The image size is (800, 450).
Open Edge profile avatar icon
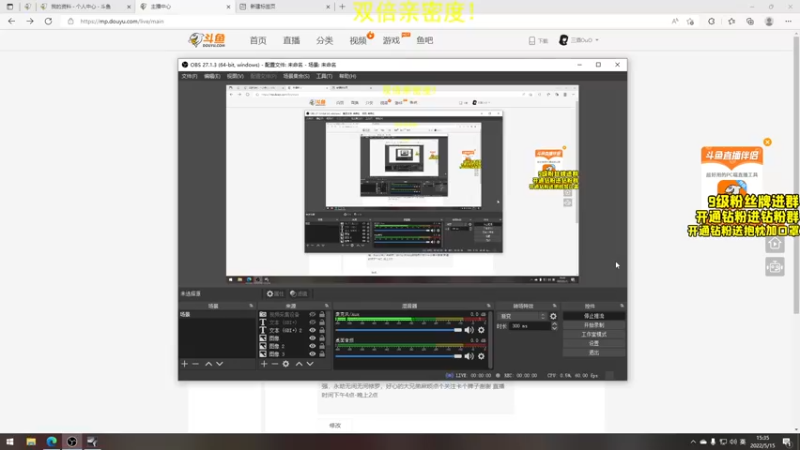pyautogui.click(x=769, y=21)
